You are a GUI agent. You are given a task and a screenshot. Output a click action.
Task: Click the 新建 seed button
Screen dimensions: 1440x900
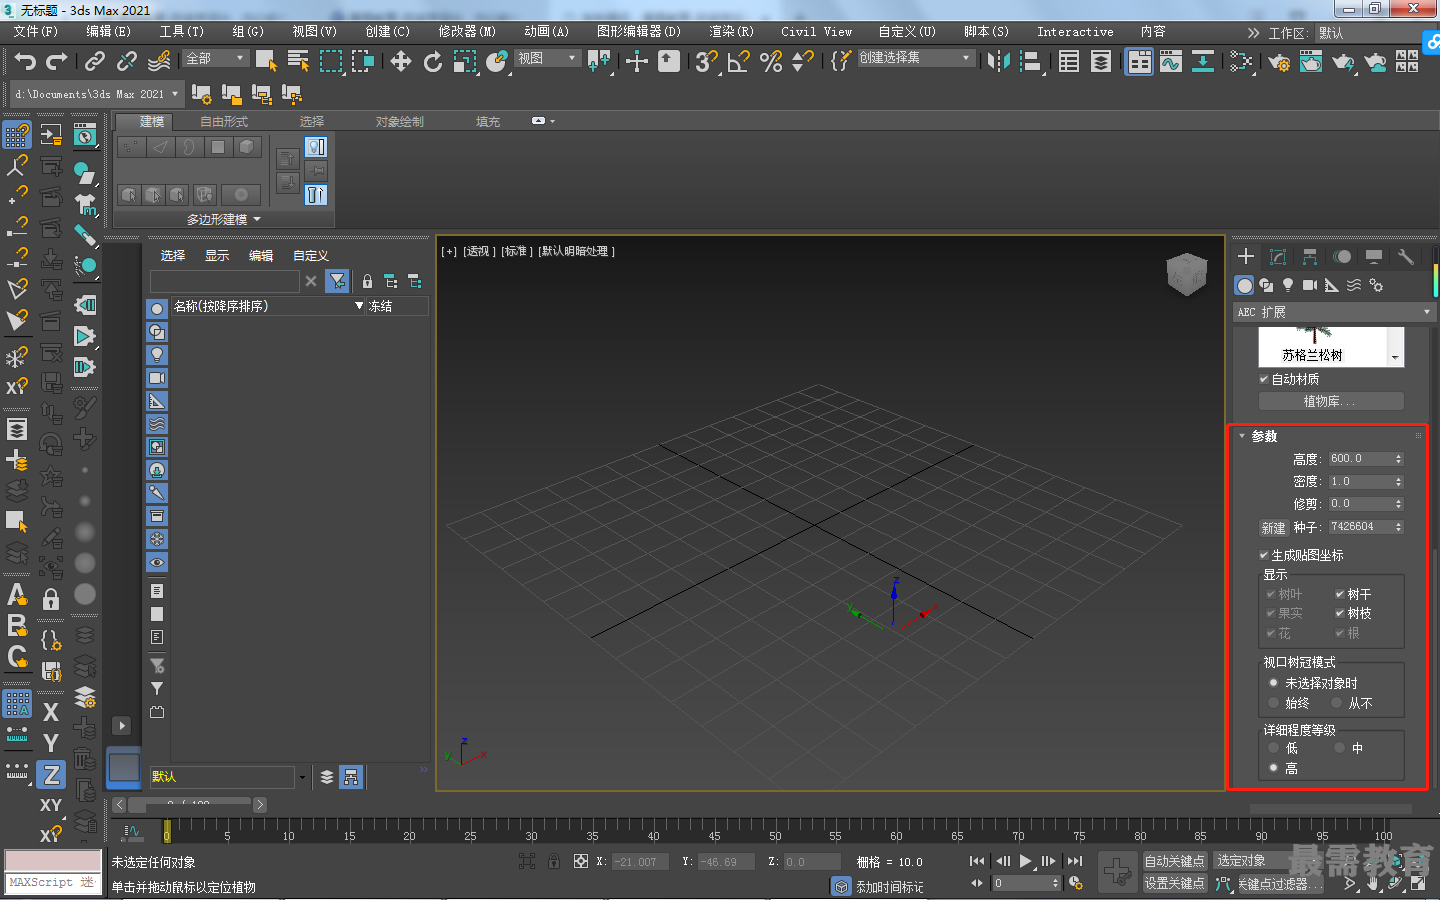click(1273, 528)
